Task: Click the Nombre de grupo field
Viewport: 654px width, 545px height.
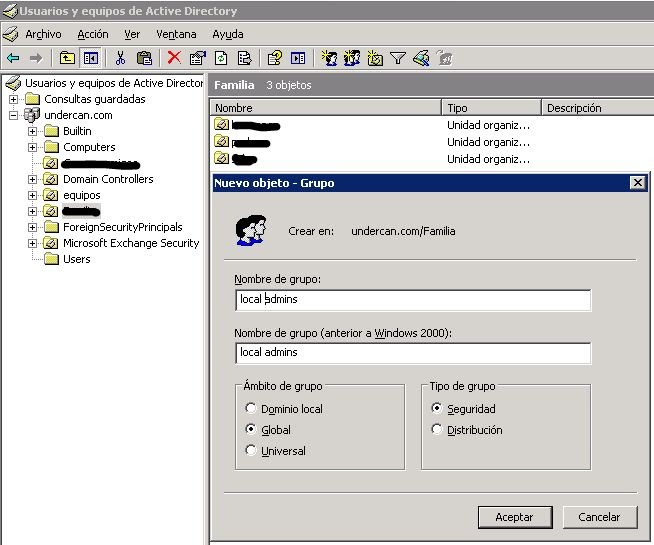Action: pyautogui.click(x=413, y=300)
